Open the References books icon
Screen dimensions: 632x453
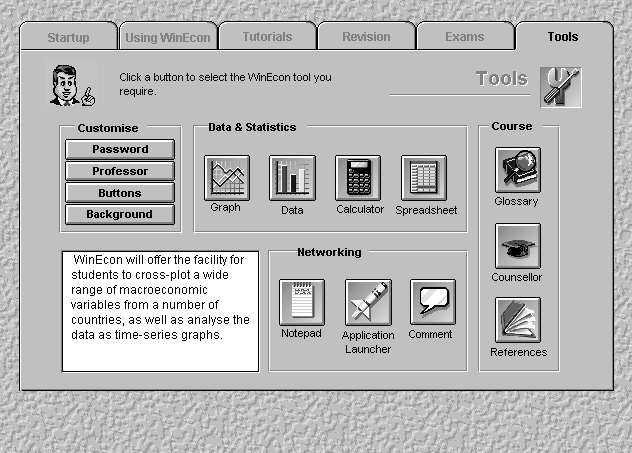pos(518,320)
